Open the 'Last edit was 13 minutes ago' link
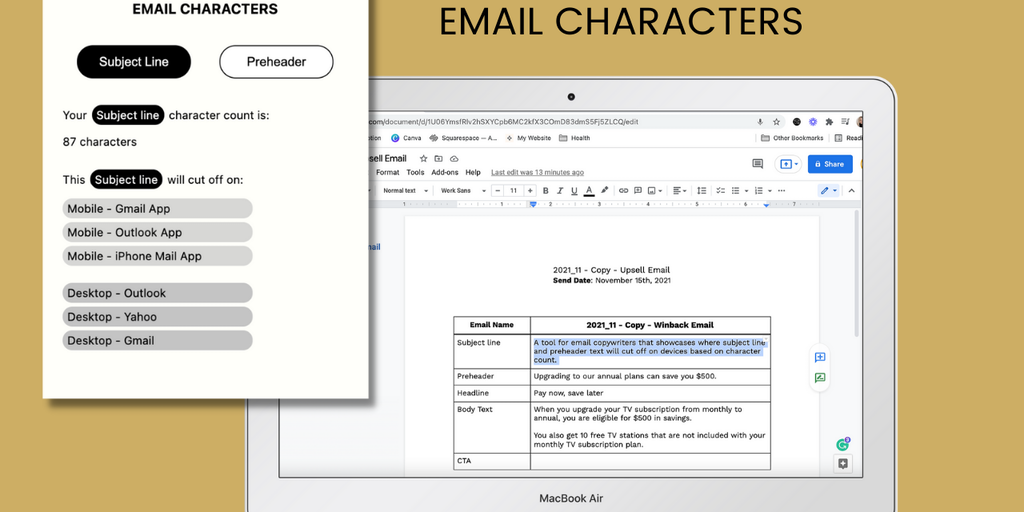This screenshot has height=512, width=1024. pos(537,172)
